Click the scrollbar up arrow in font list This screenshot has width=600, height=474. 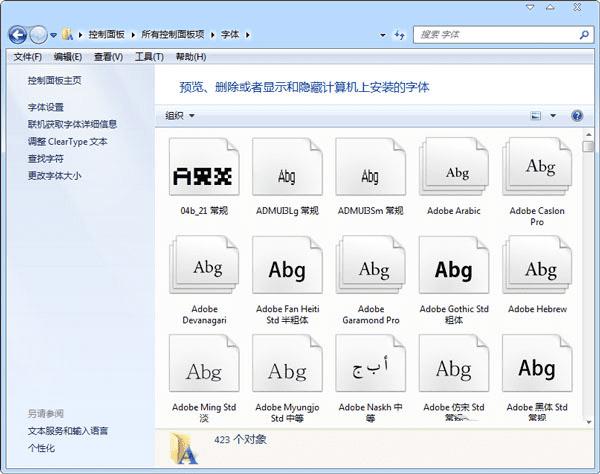(589, 135)
